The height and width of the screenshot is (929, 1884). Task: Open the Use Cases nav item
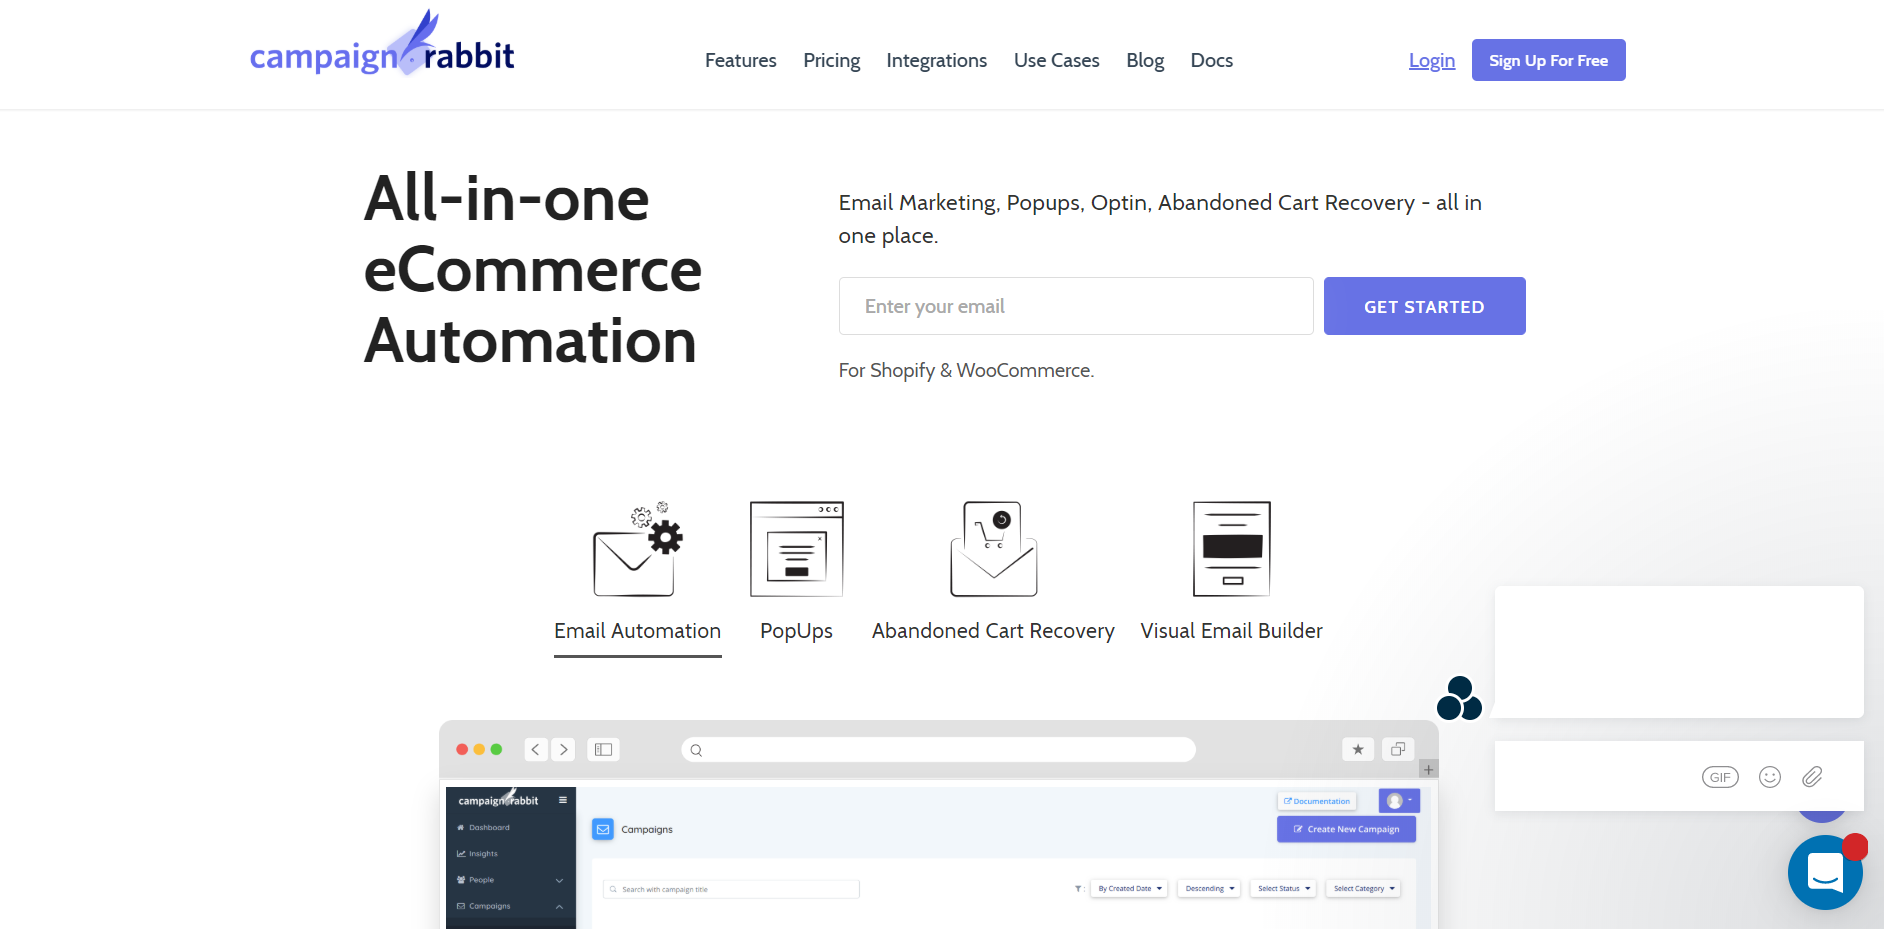[x=1056, y=61]
